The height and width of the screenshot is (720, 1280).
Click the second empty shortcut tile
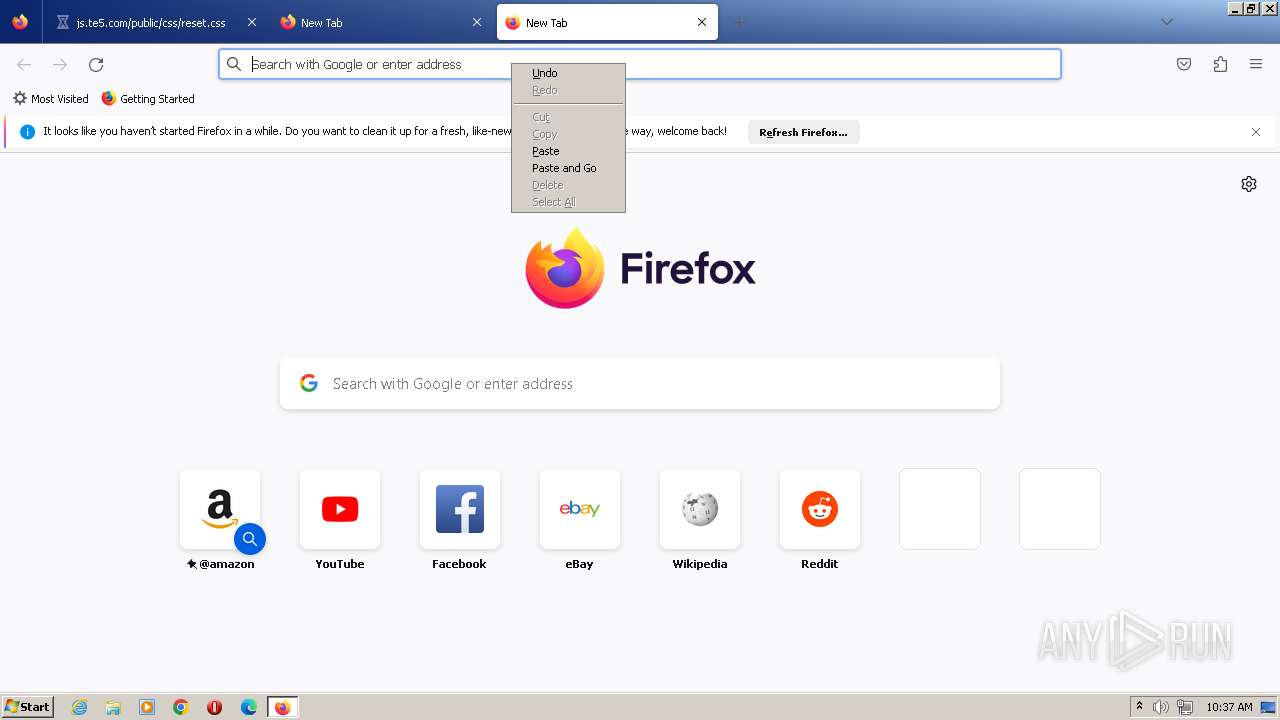point(1060,509)
